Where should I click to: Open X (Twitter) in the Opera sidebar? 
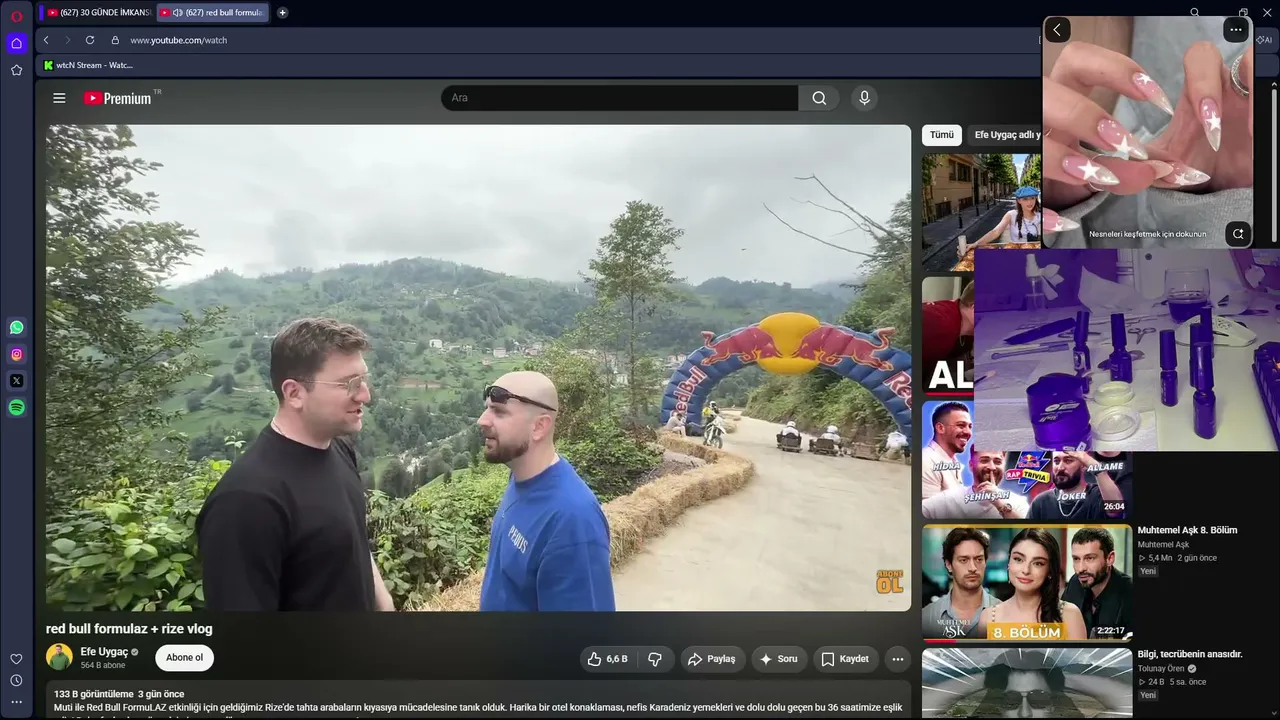click(x=17, y=380)
